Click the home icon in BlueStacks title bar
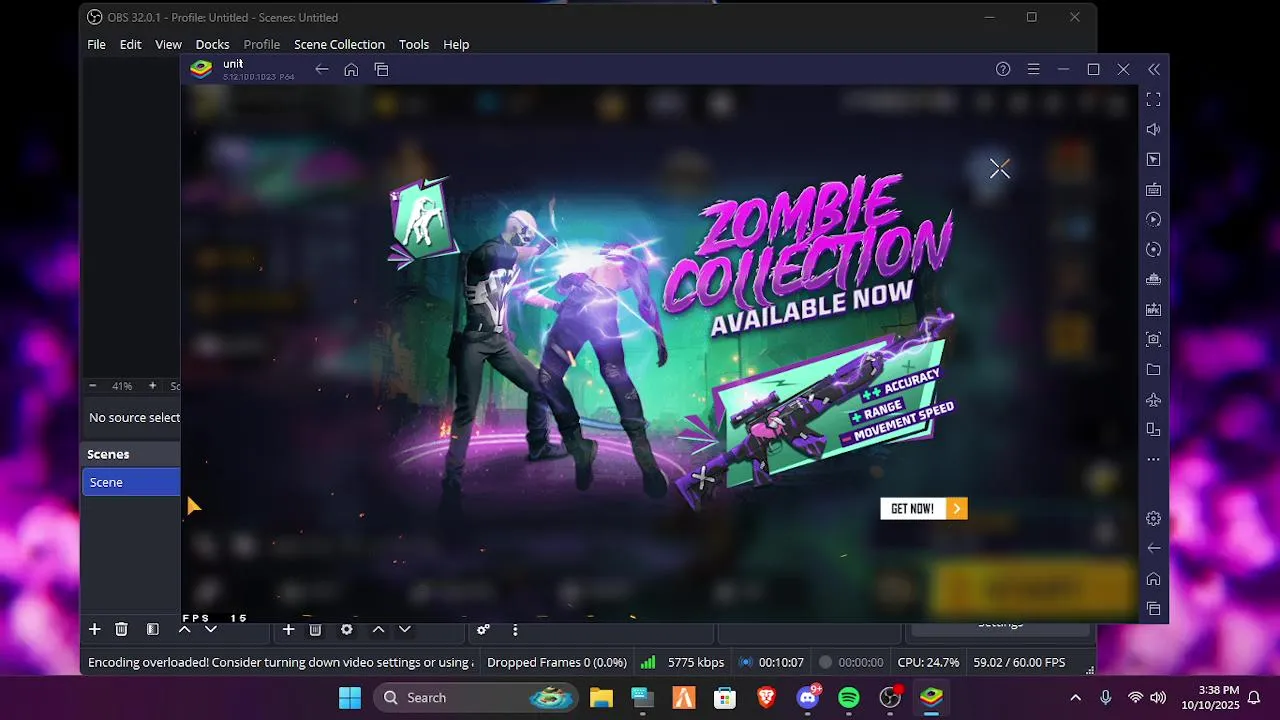 351,69
